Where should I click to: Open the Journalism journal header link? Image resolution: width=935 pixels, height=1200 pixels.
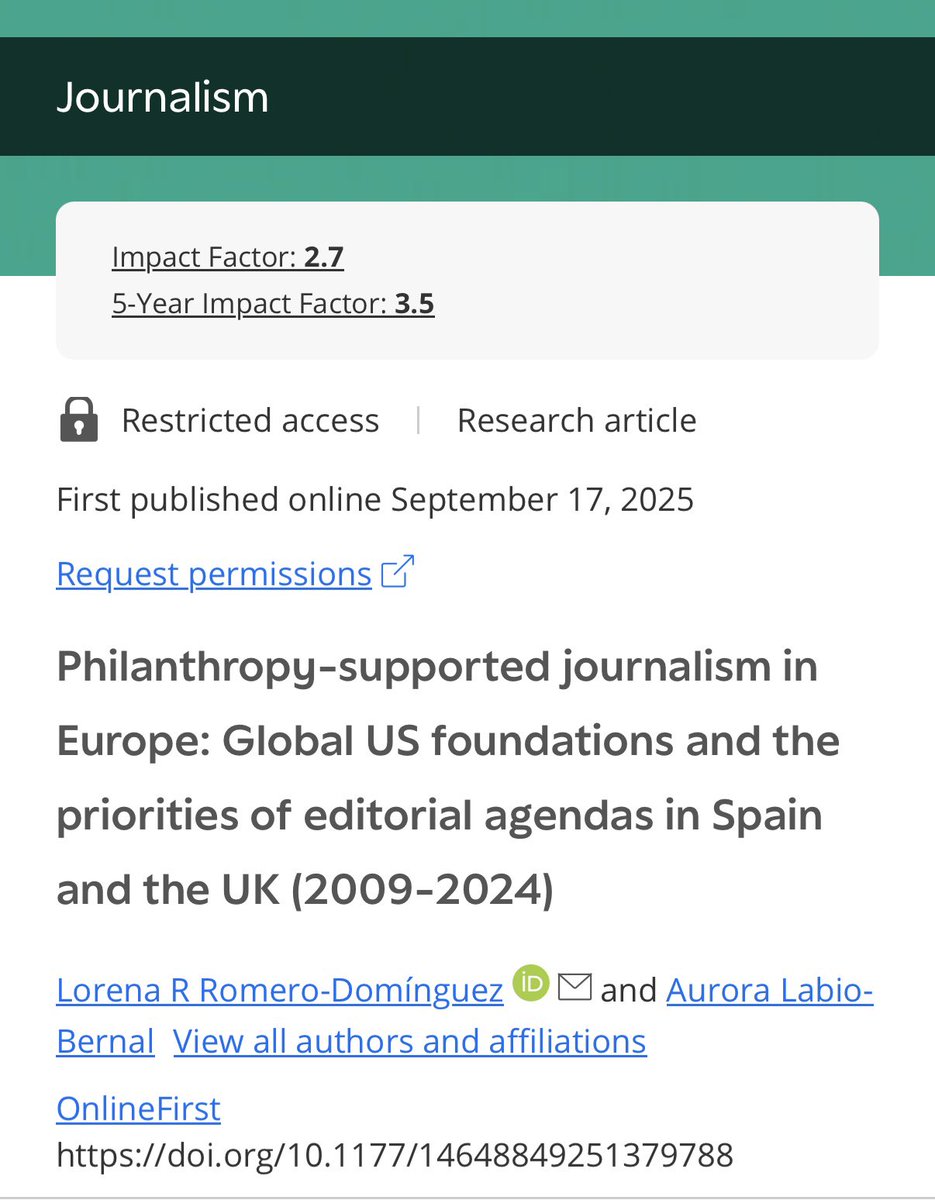[x=162, y=97]
